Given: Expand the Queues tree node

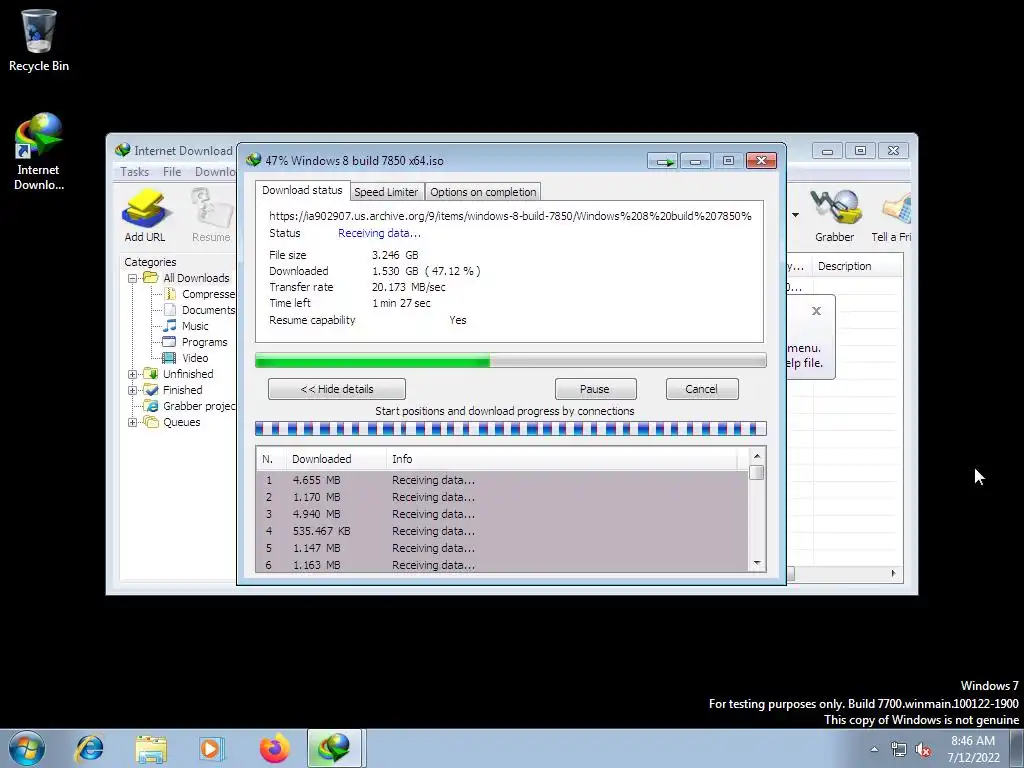Looking at the screenshot, I should [133, 422].
